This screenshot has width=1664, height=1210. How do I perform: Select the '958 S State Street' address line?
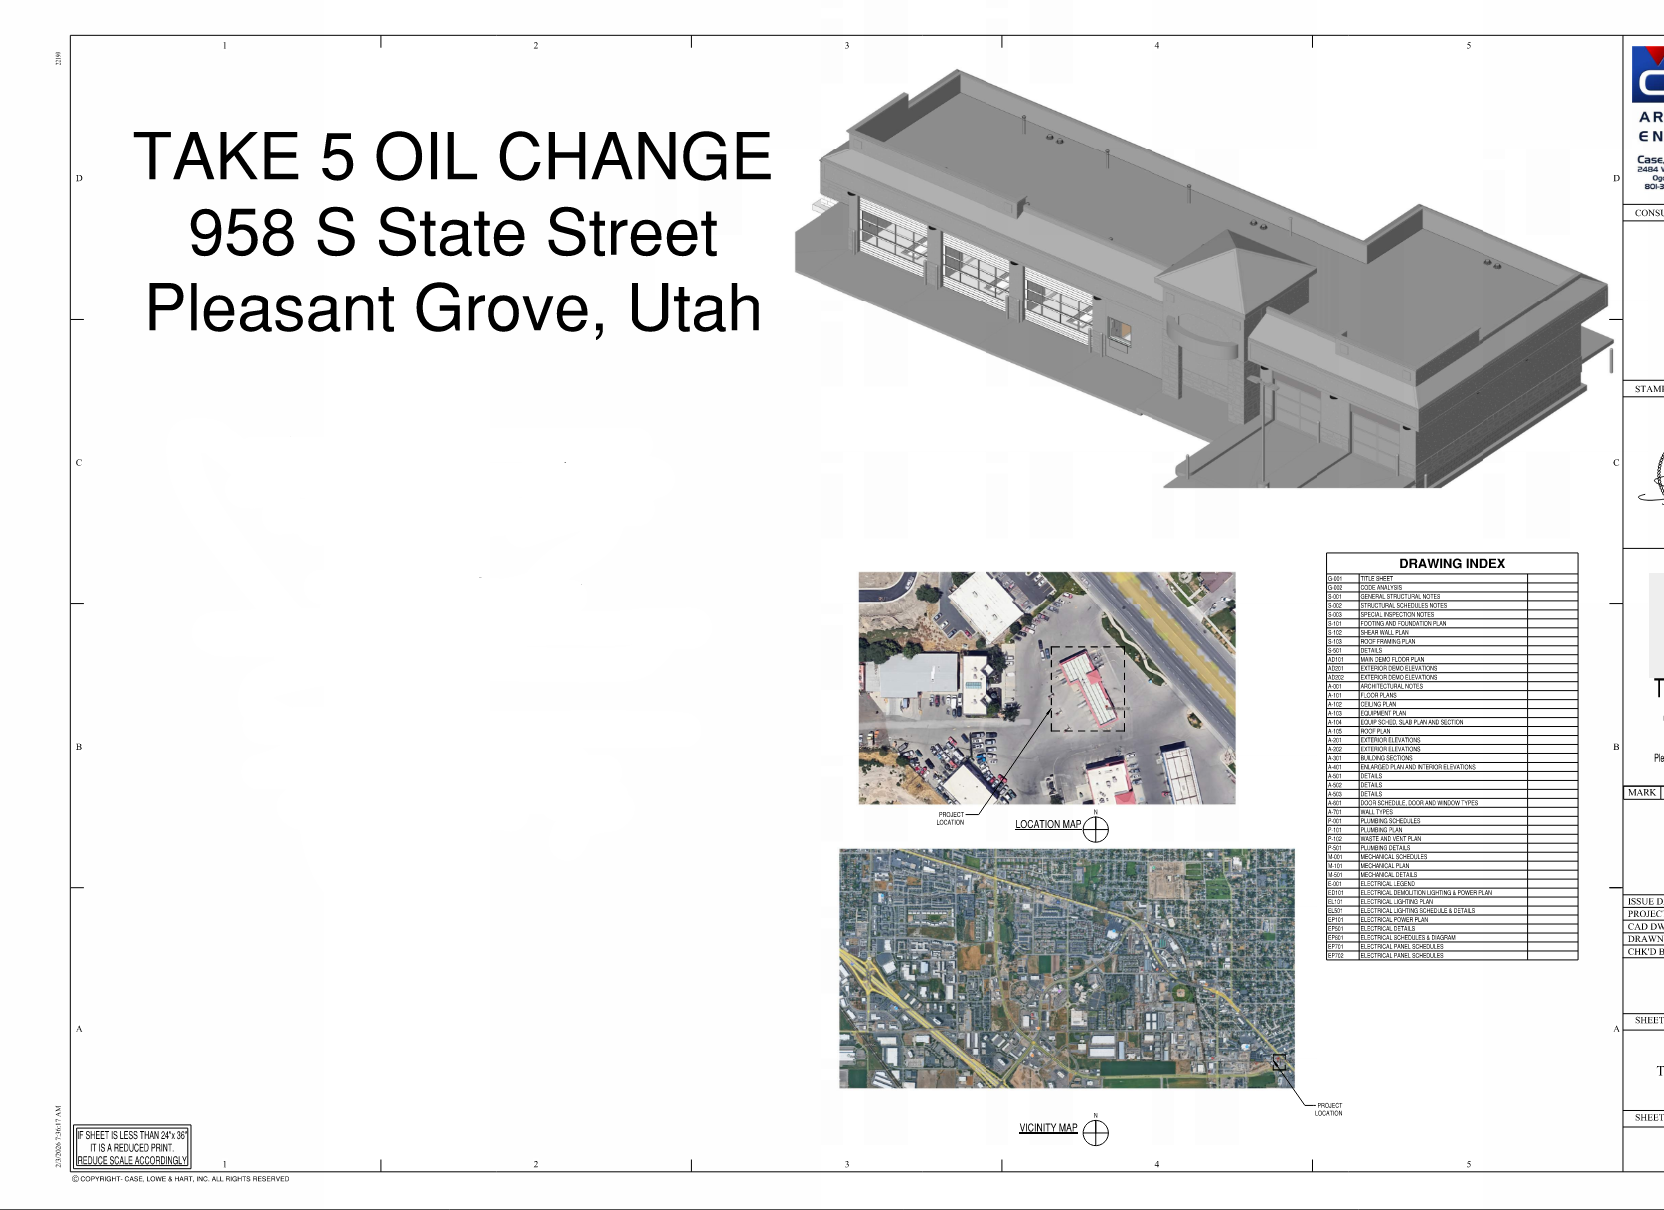(x=453, y=232)
